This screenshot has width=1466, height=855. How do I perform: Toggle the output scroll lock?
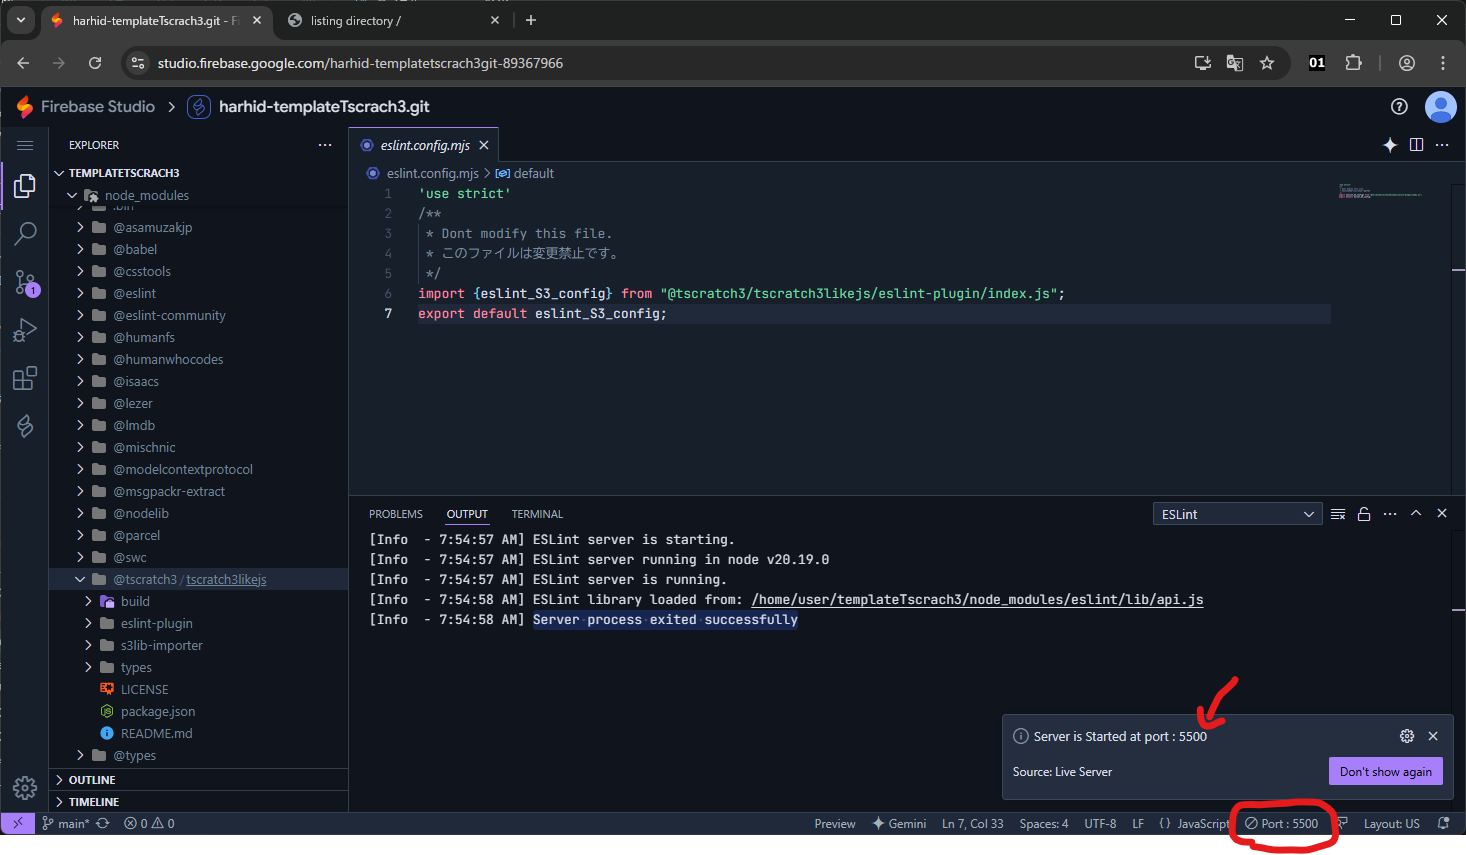coord(1364,514)
